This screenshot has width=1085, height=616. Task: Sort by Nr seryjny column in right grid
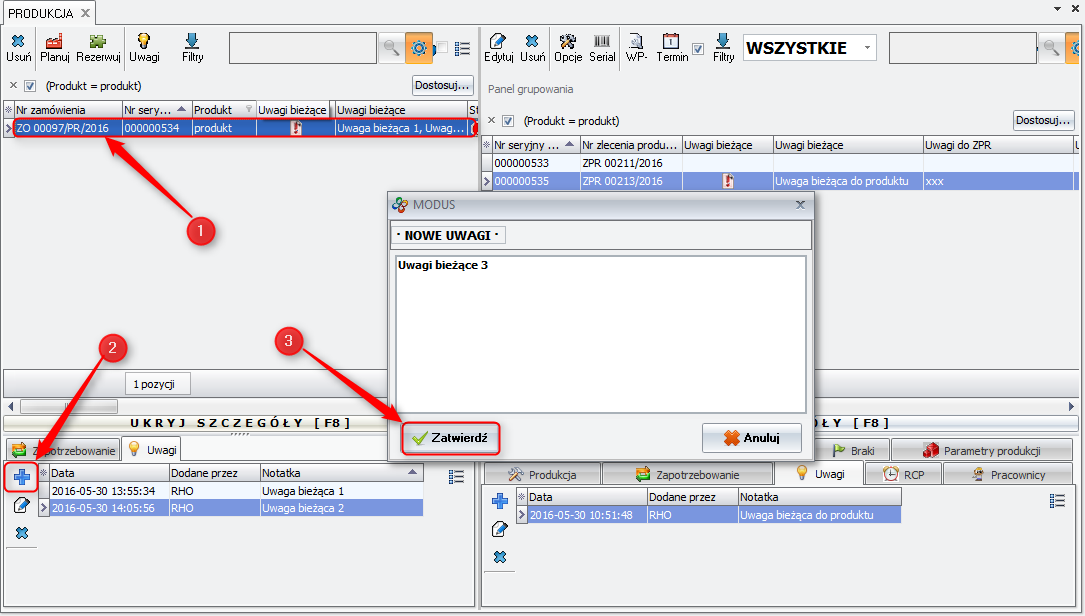536,145
